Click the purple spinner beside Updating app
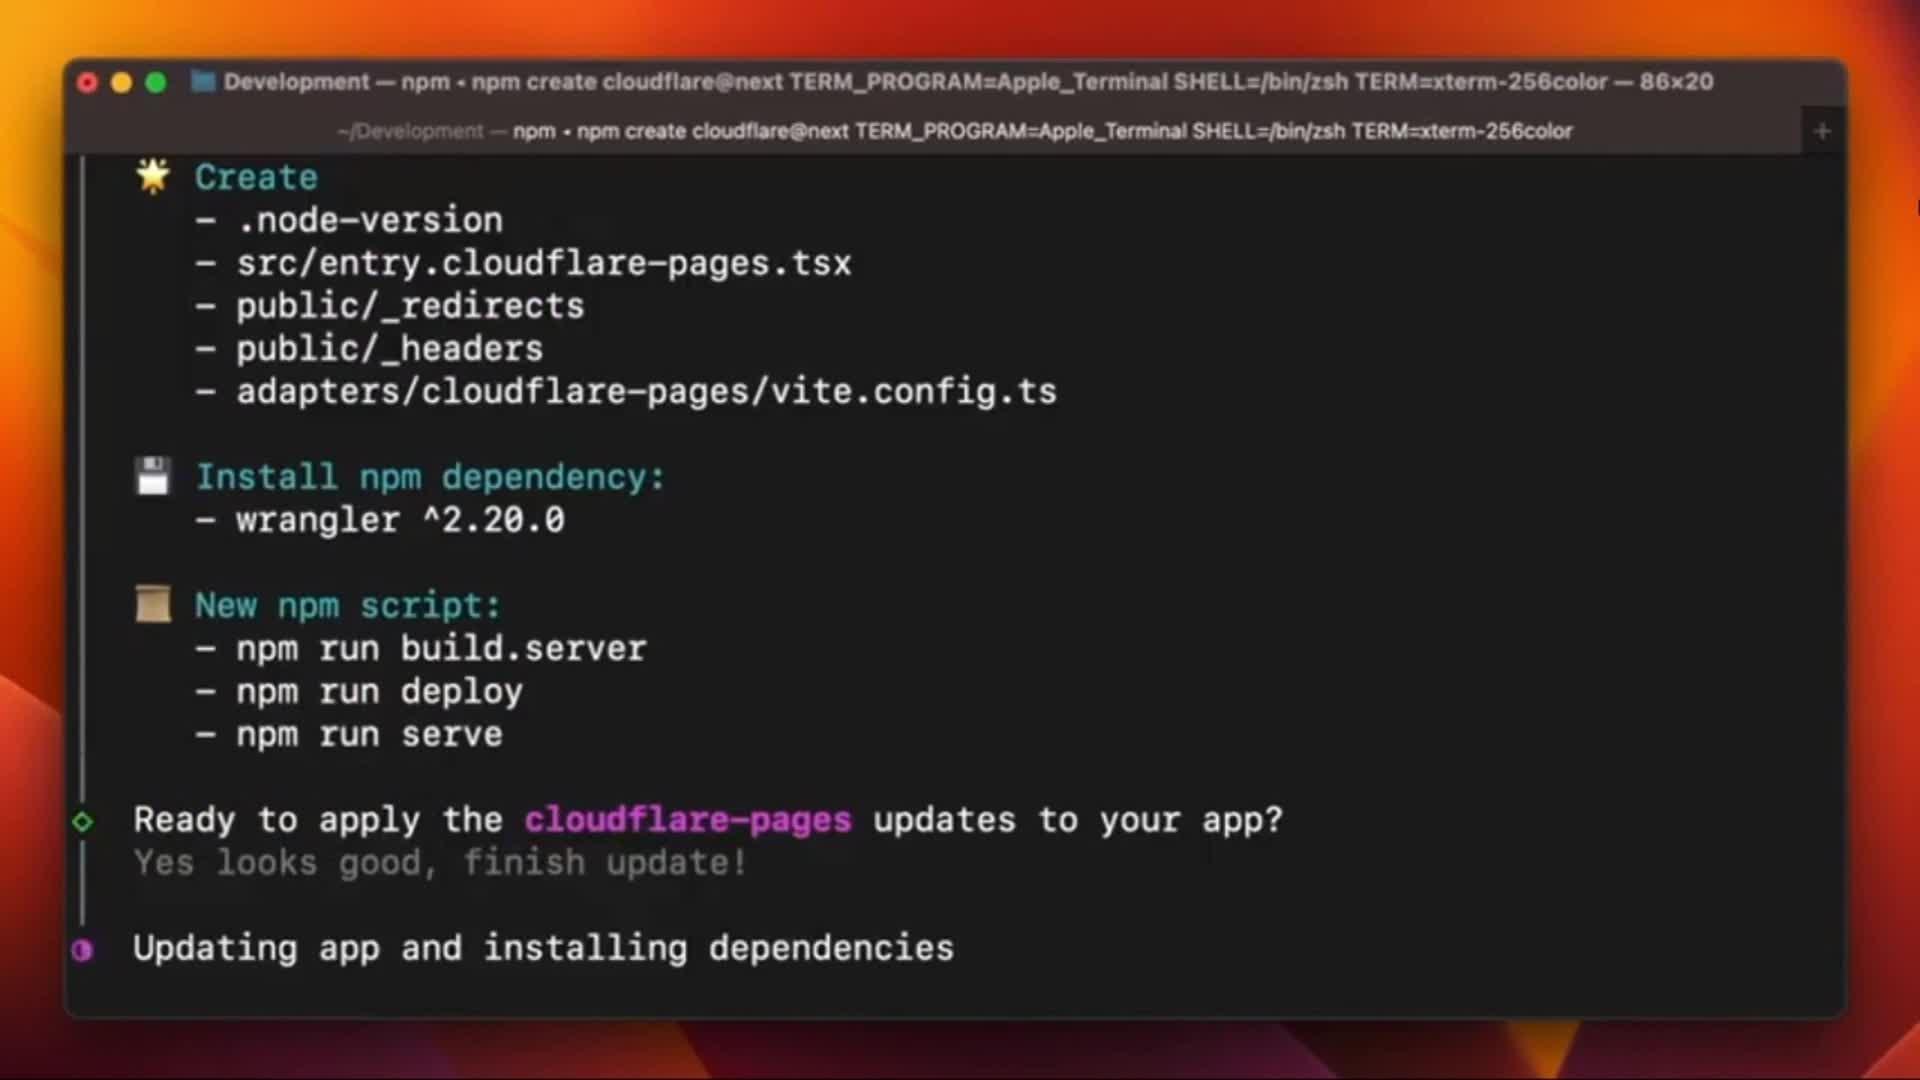 [83, 950]
